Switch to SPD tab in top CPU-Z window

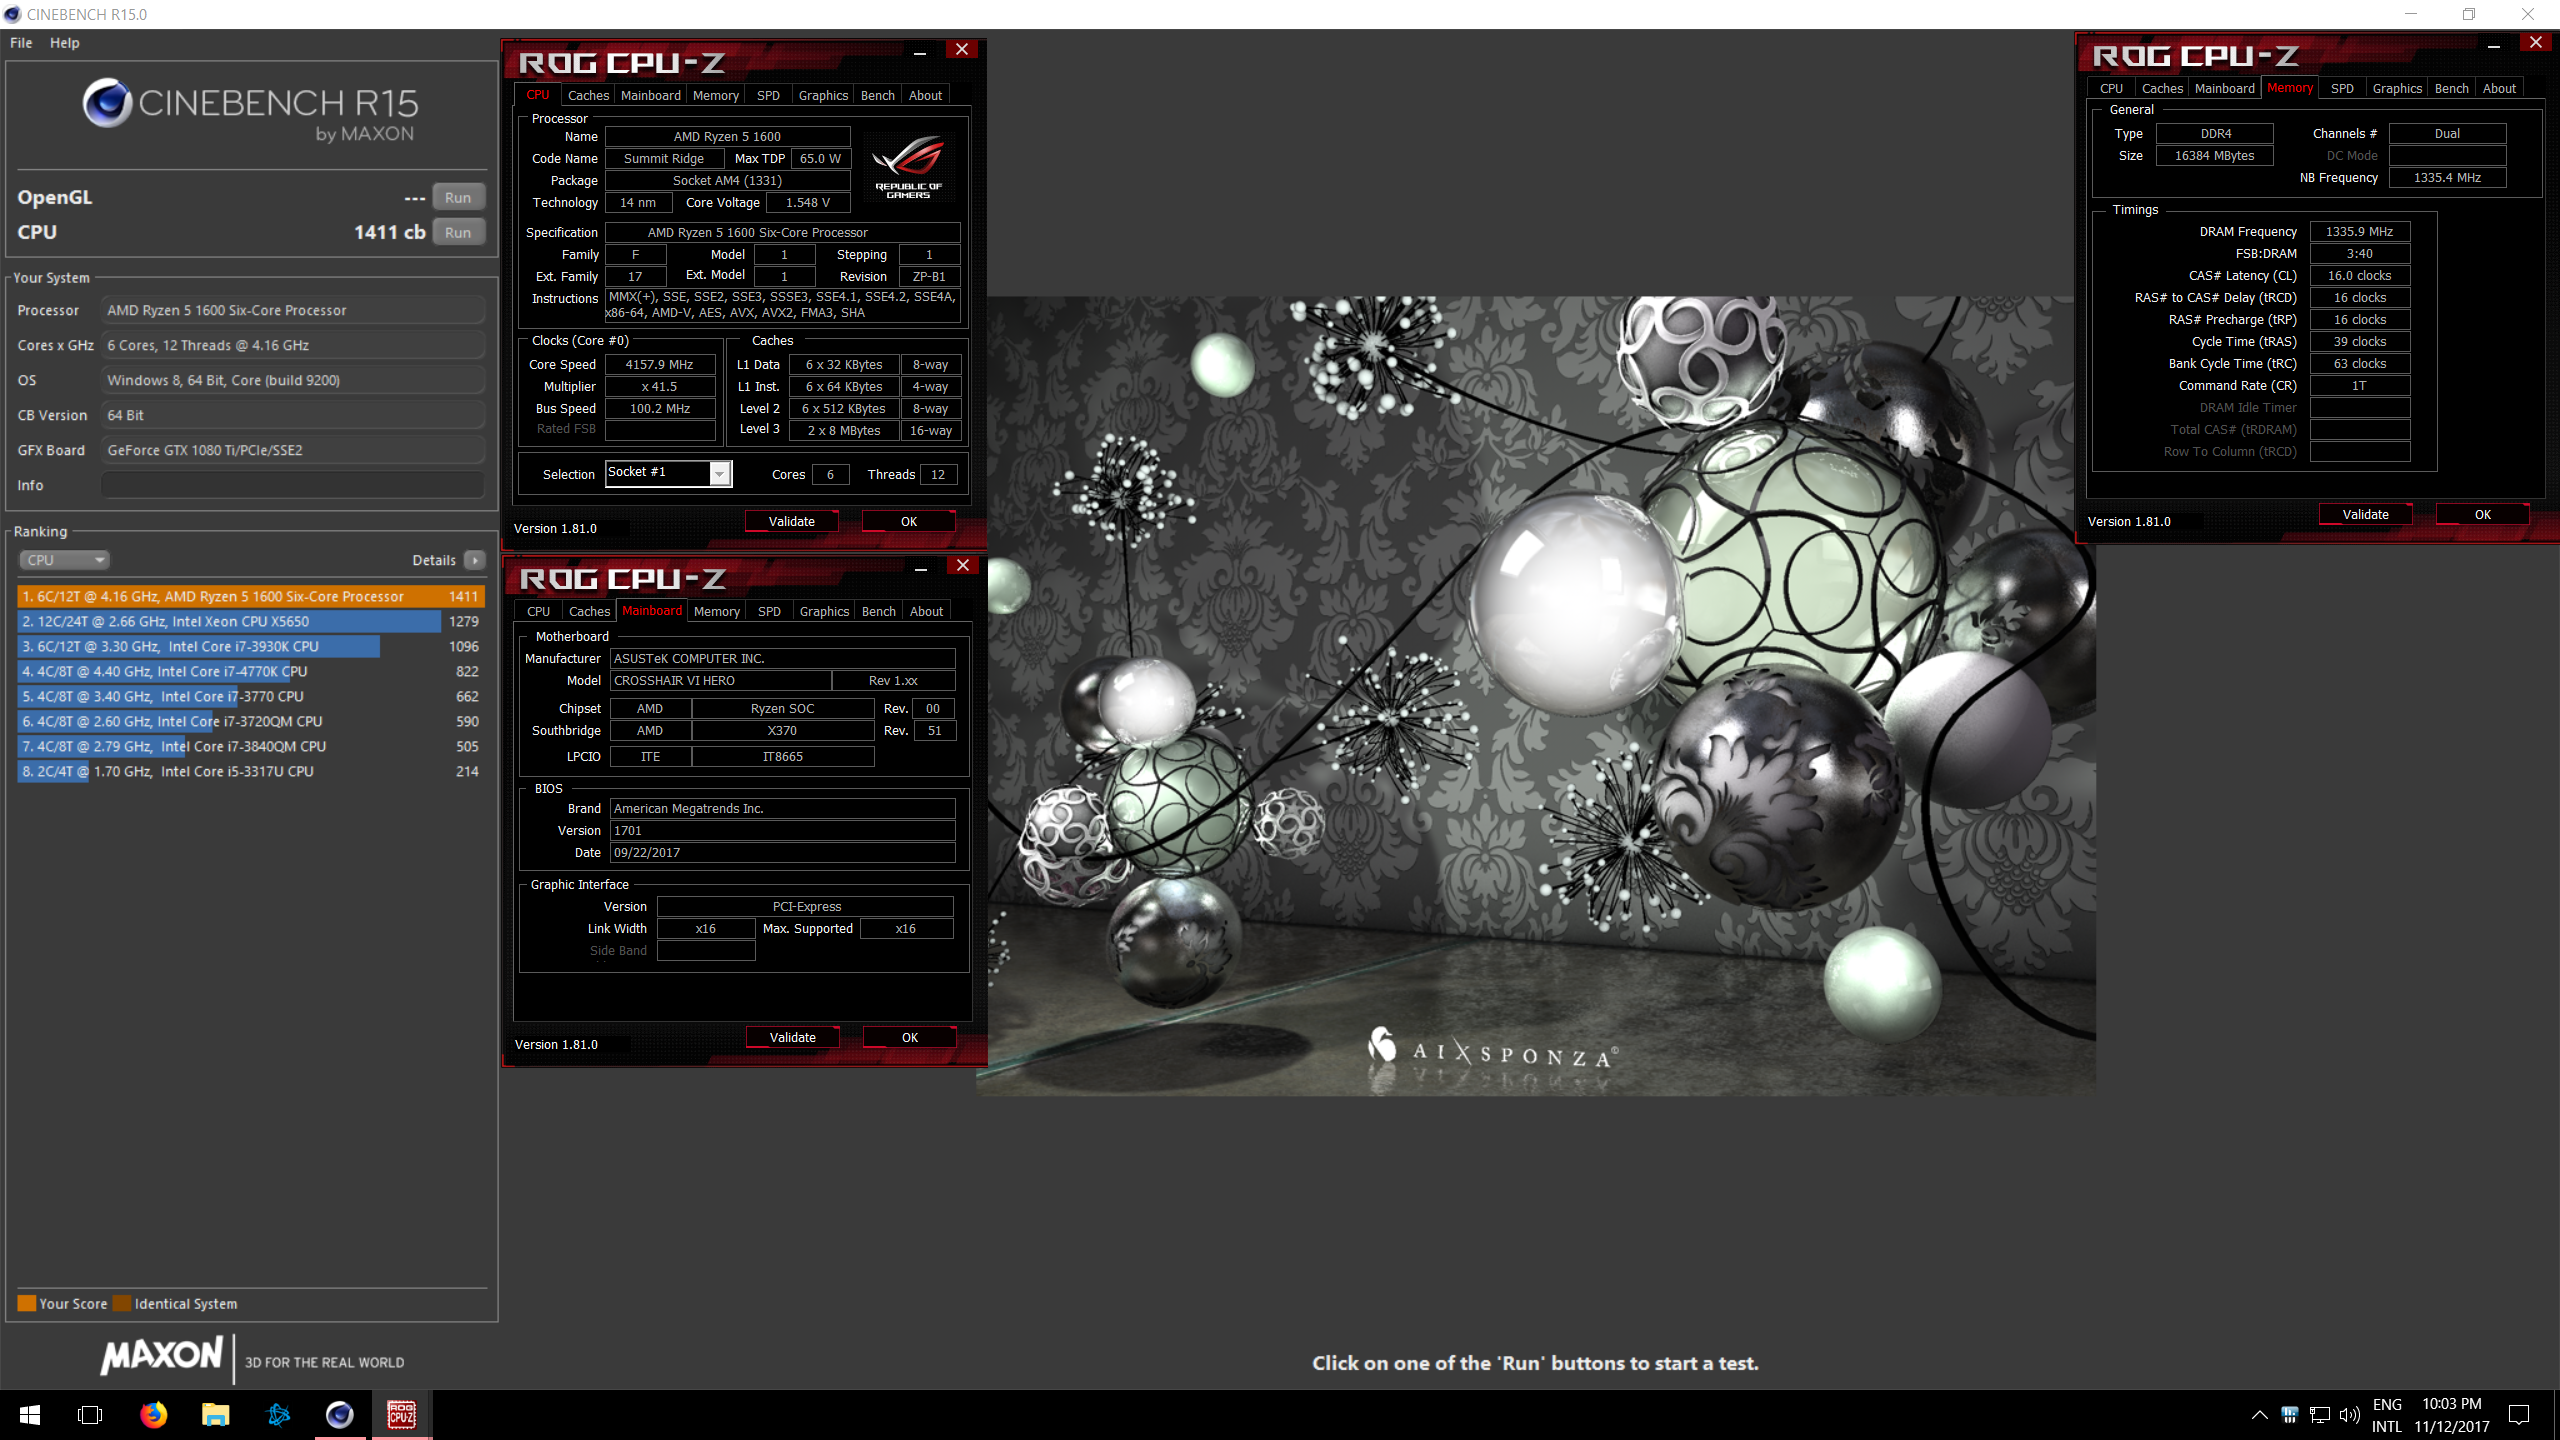coord(768,95)
